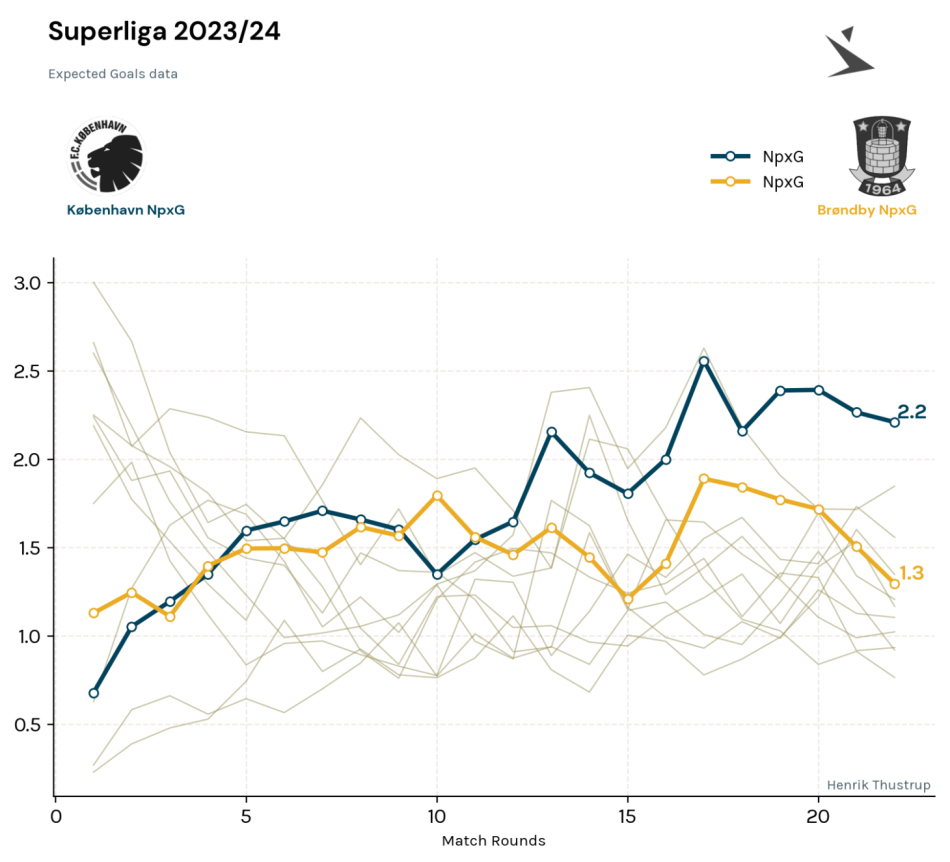The width and height of the screenshot is (950, 862).
Task: Click the F.C. København lion logo
Action: coord(107,156)
